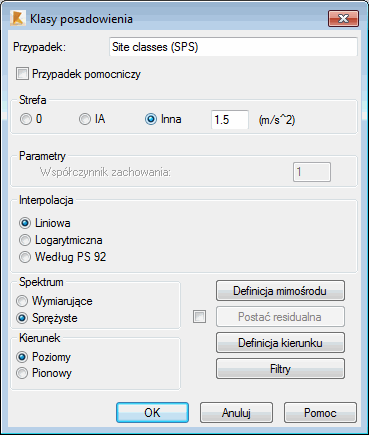Click the Robot app icon in title bar
Viewport: 369px width, 435px height.
(17, 18)
